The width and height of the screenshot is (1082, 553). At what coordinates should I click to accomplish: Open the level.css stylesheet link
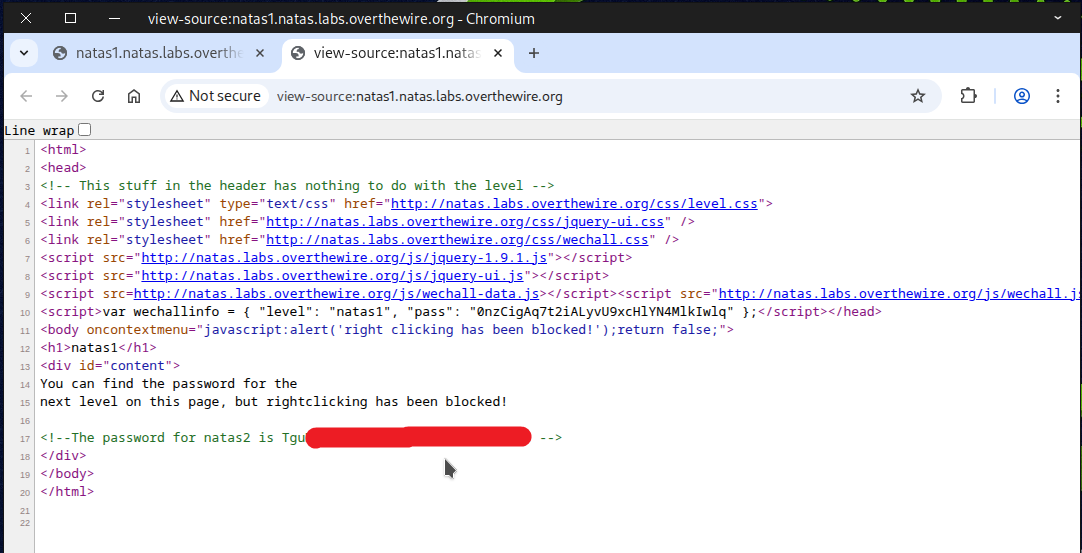click(577, 204)
